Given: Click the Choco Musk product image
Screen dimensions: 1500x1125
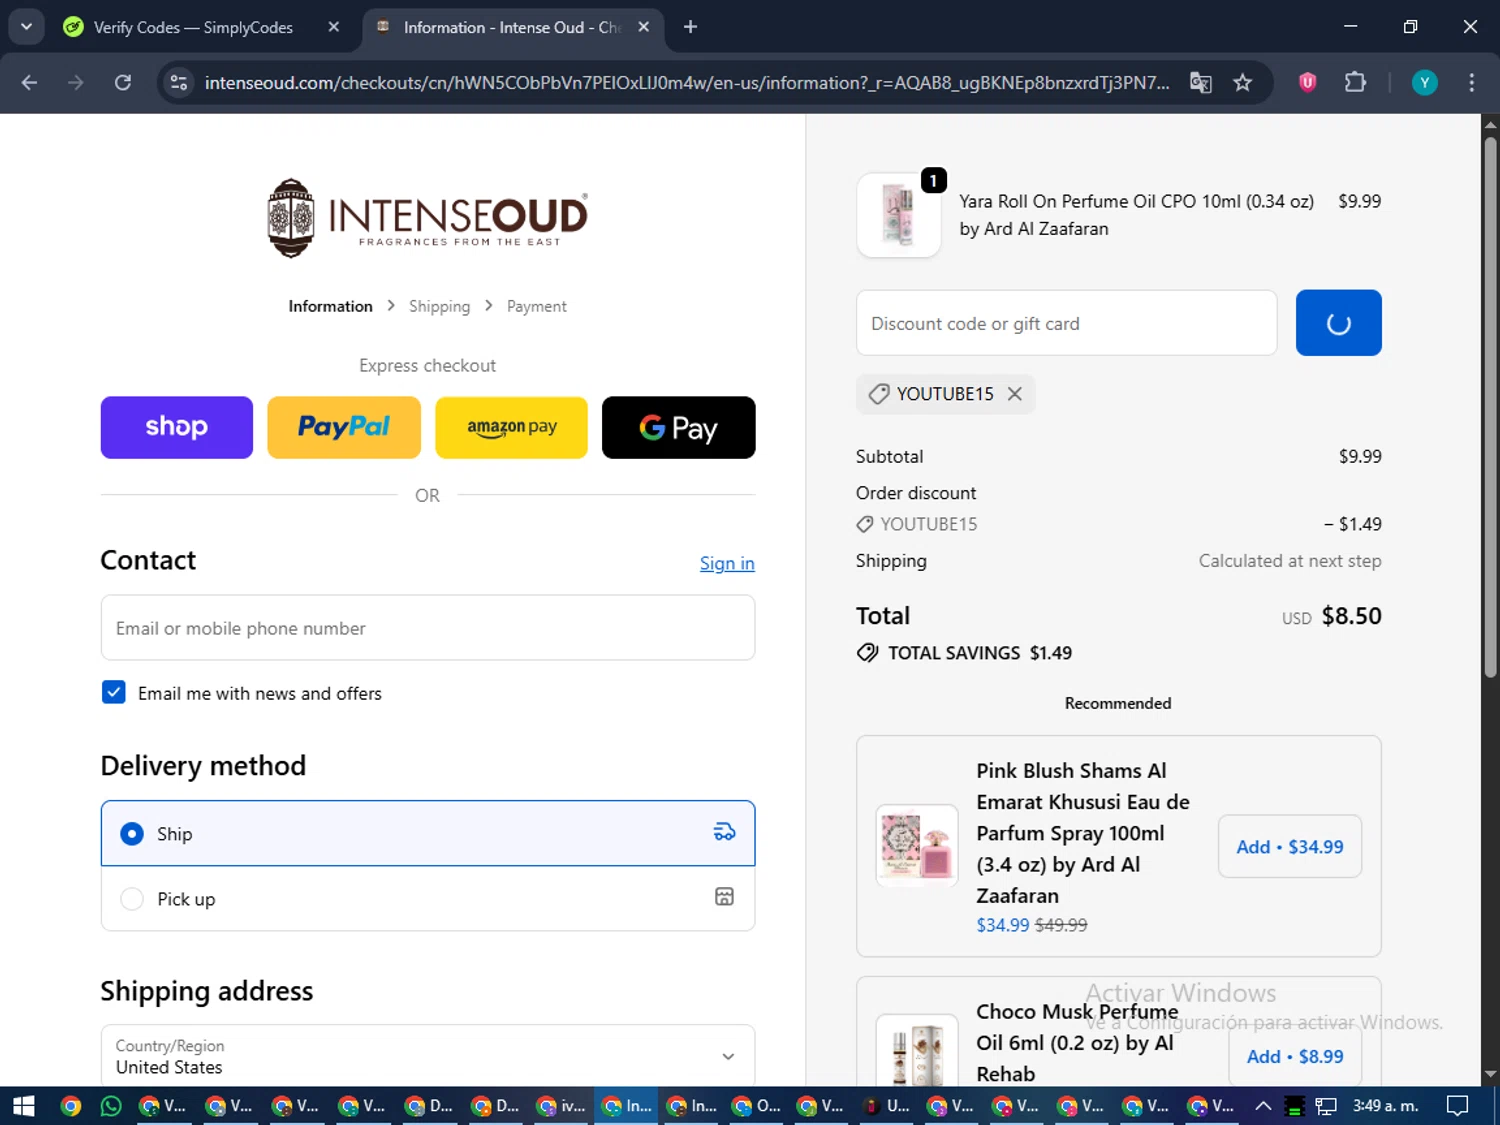Looking at the screenshot, I should (917, 1052).
